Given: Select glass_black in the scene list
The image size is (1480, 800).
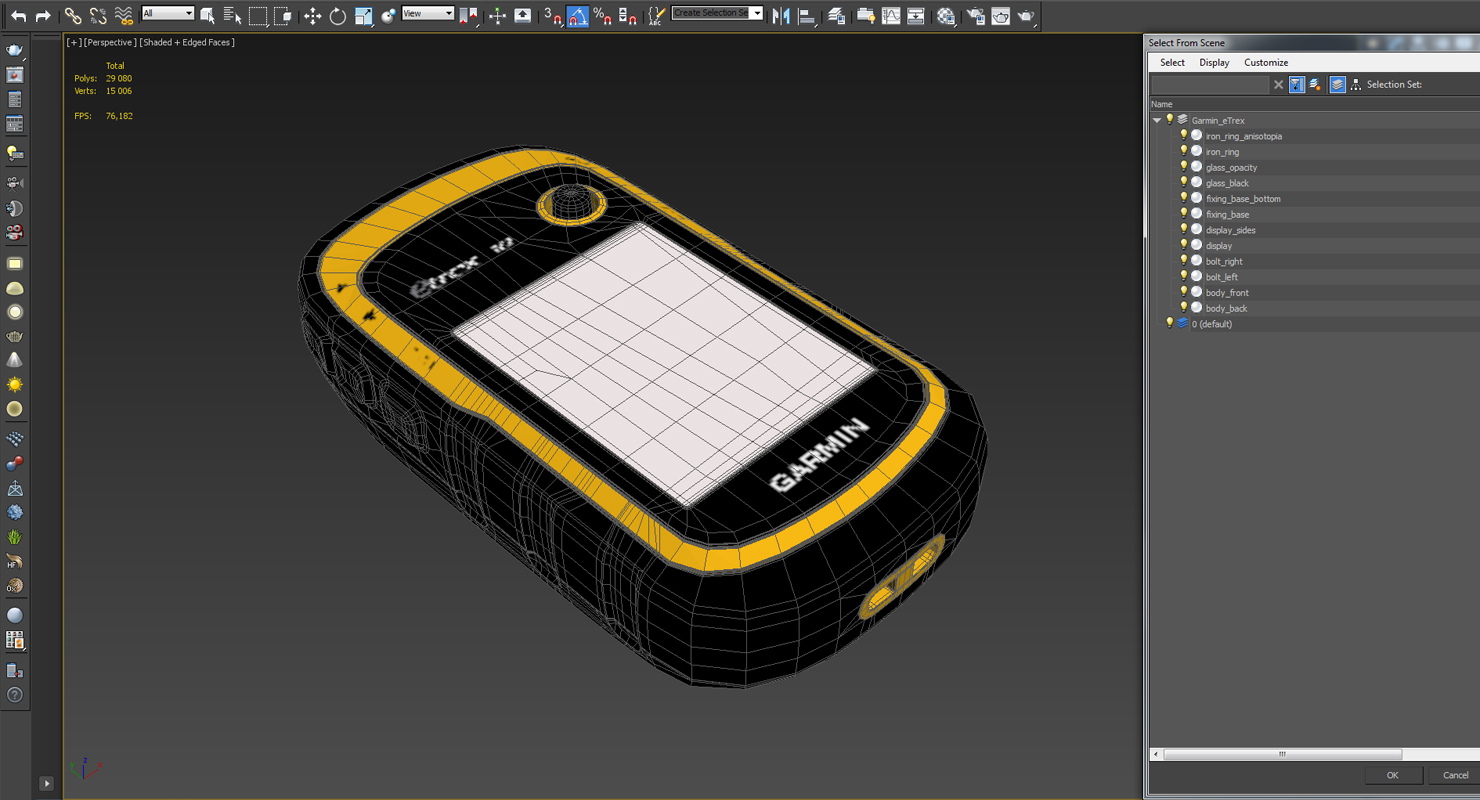Looking at the screenshot, I should coord(1227,183).
